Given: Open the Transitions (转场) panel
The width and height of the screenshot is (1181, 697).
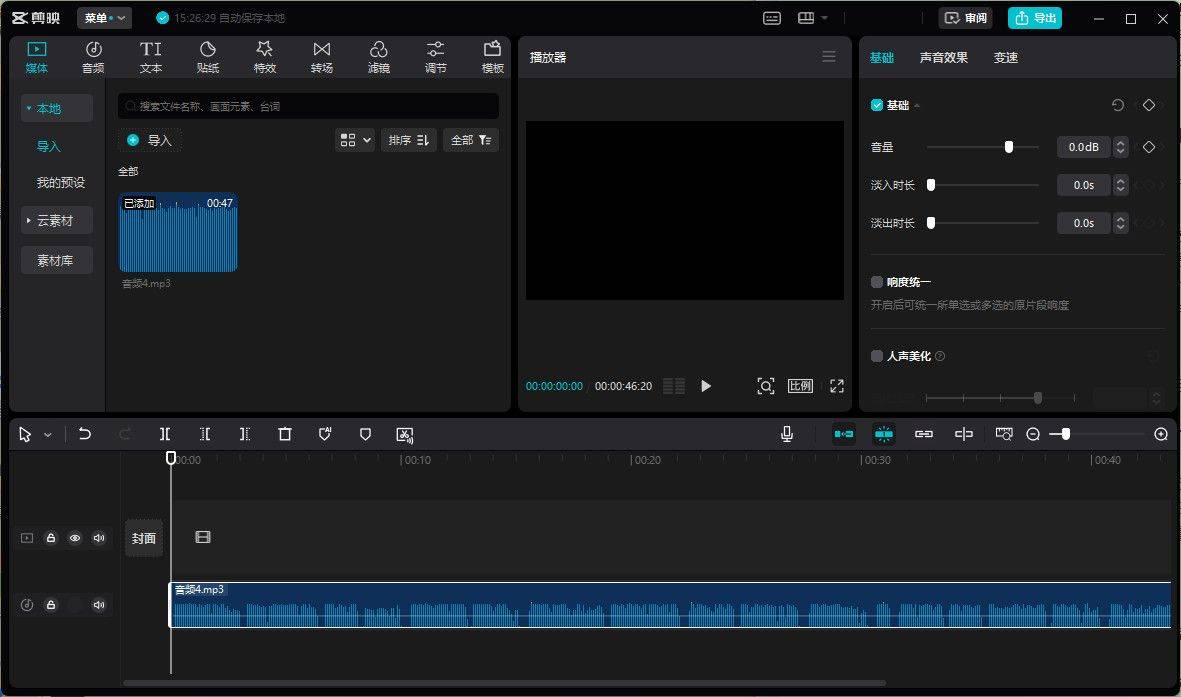Looking at the screenshot, I should point(321,57).
